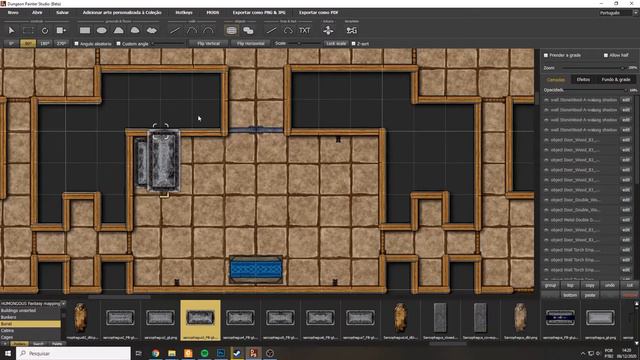The height and width of the screenshot is (360, 640).
Task: Click Exportar como PNG & JPG
Action: [x=259, y=13]
